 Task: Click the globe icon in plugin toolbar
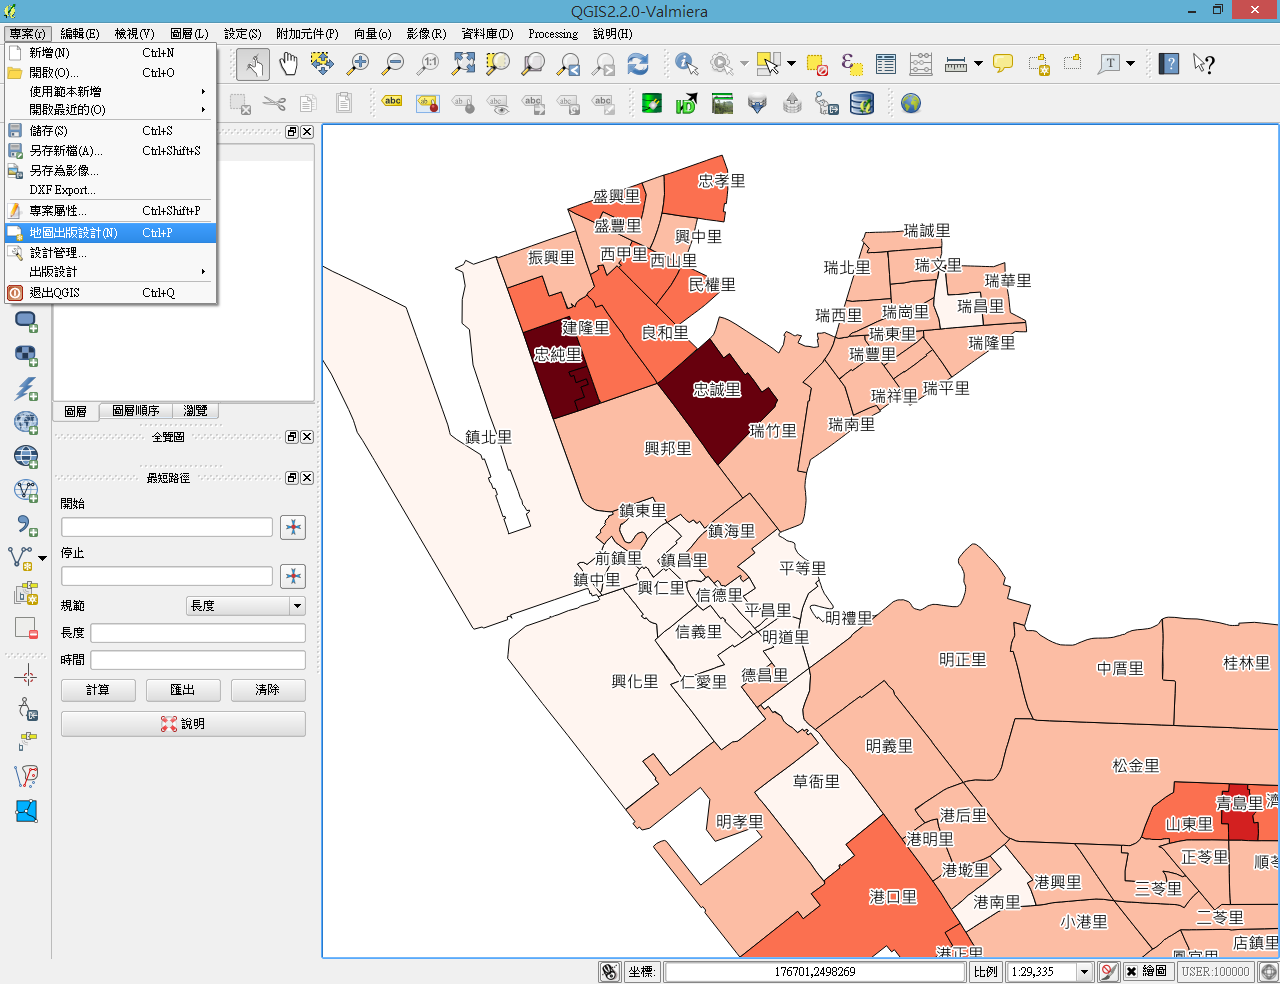(x=910, y=103)
